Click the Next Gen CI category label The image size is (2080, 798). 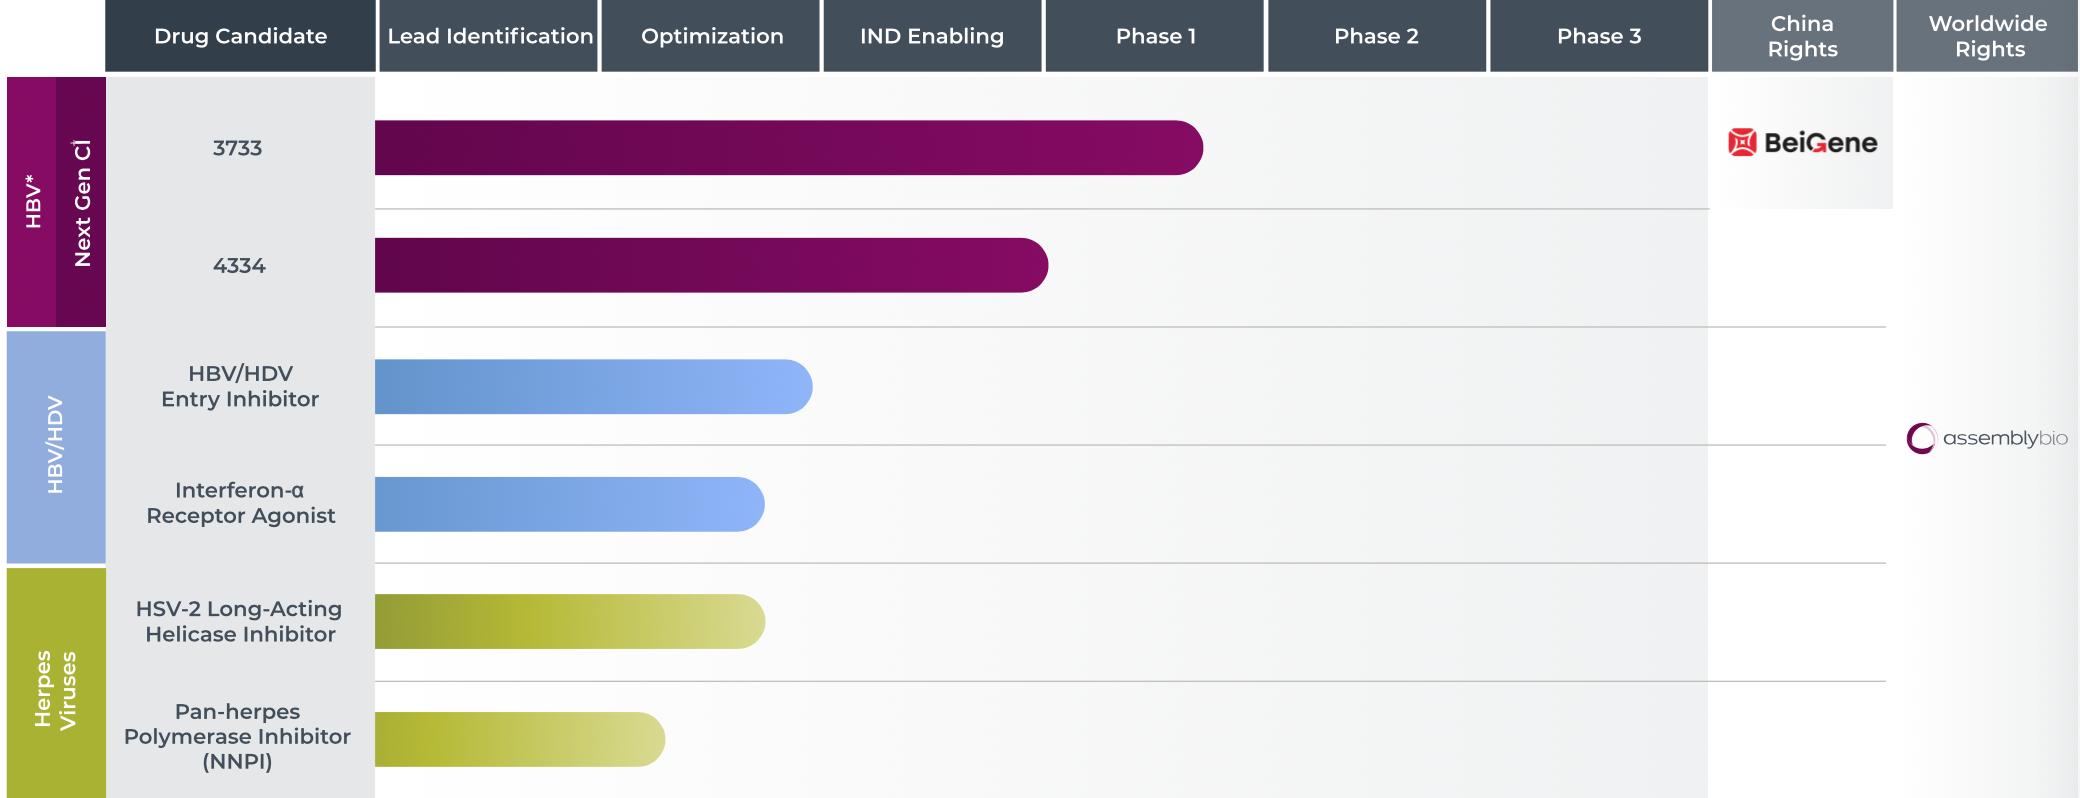pos(82,203)
